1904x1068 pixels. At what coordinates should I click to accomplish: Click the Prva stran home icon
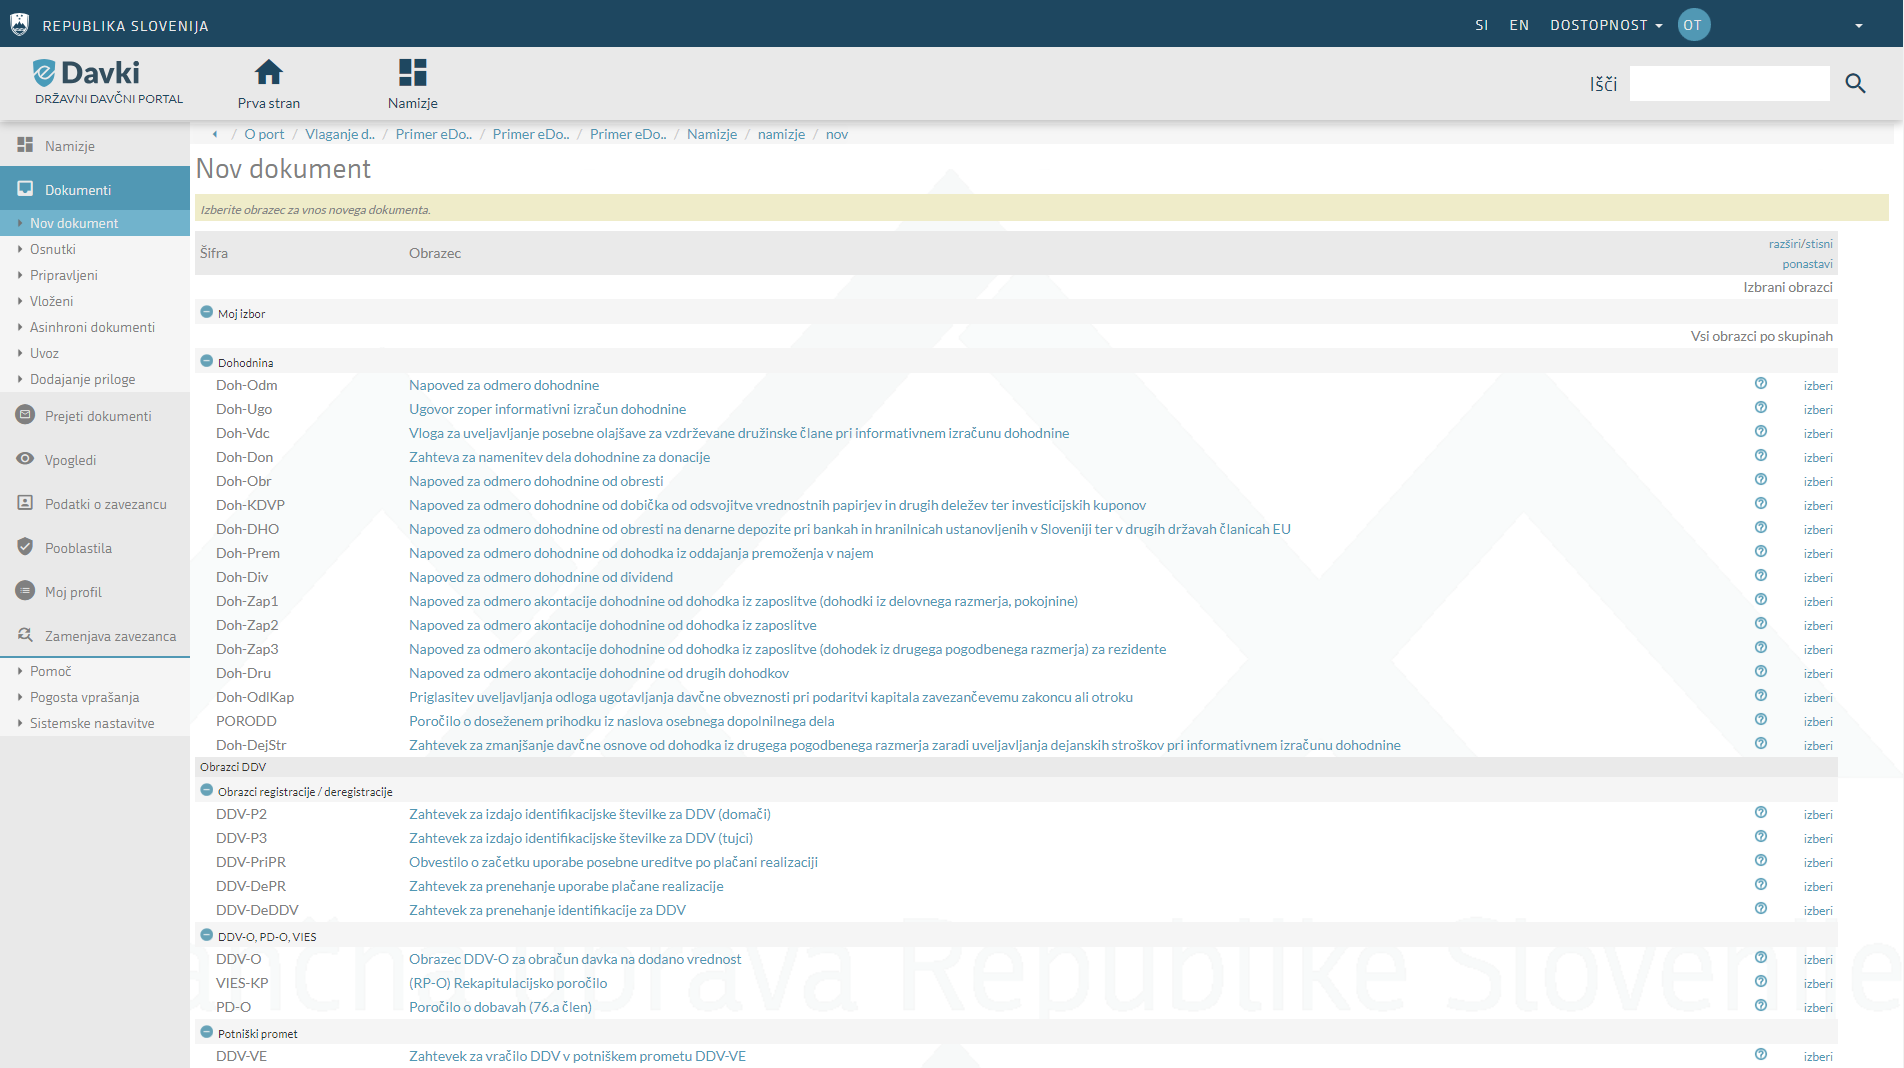pyautogui.click(x=268, y=73)
